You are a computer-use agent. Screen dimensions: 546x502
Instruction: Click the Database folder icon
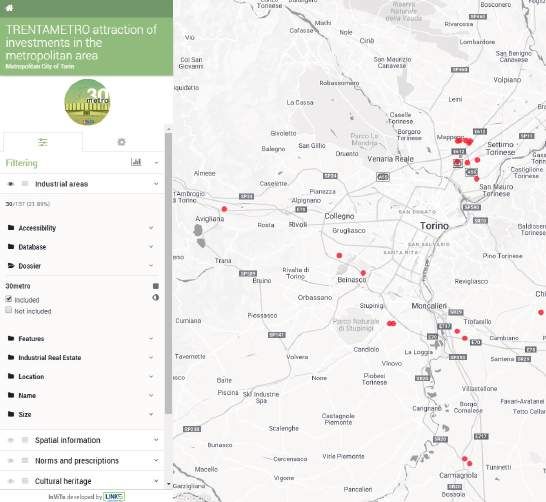point(11,246)
